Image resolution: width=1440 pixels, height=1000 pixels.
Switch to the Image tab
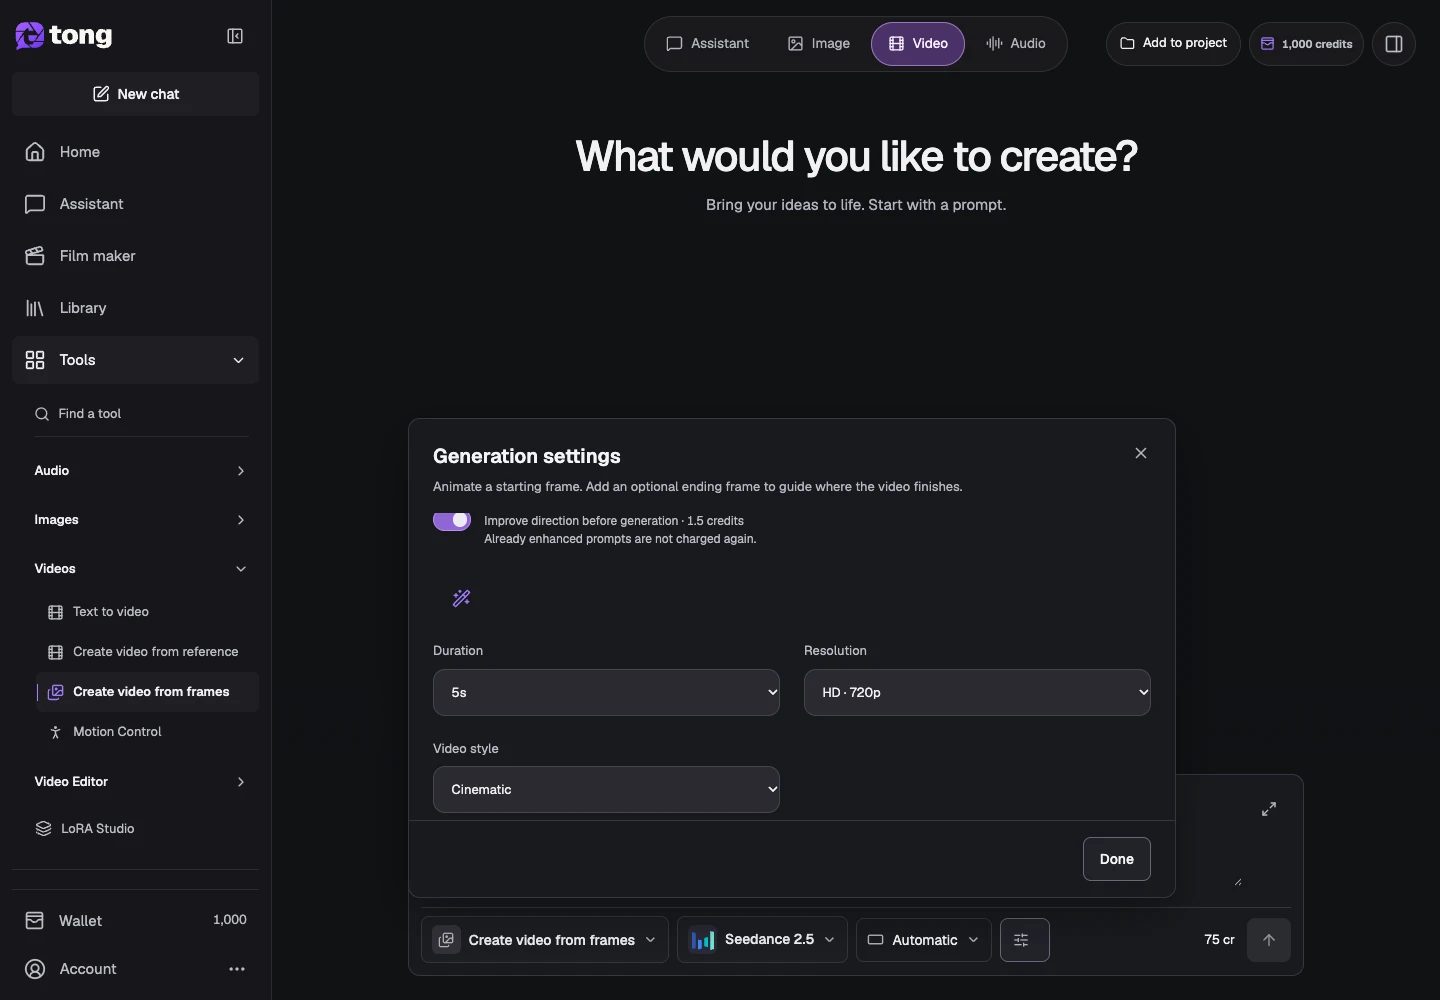pos(819,44)
